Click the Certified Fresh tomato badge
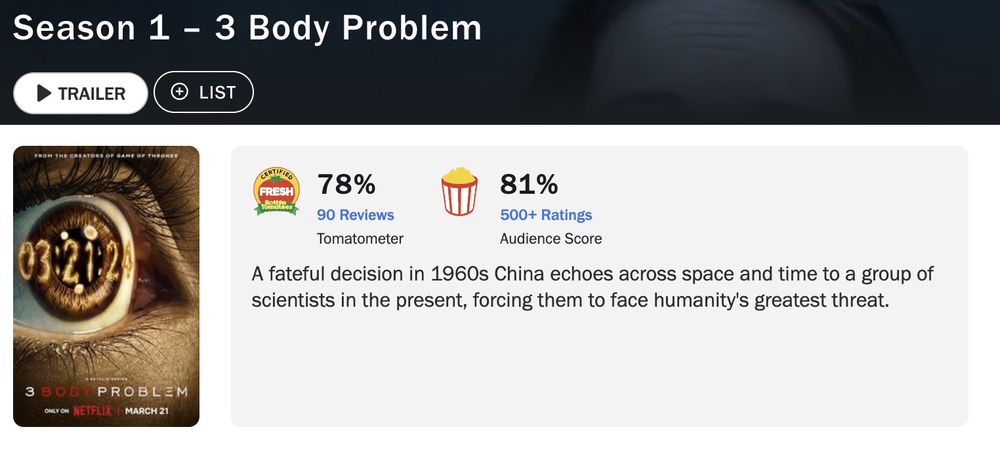The image size is (1000, 469). click(x=276, y=191)
